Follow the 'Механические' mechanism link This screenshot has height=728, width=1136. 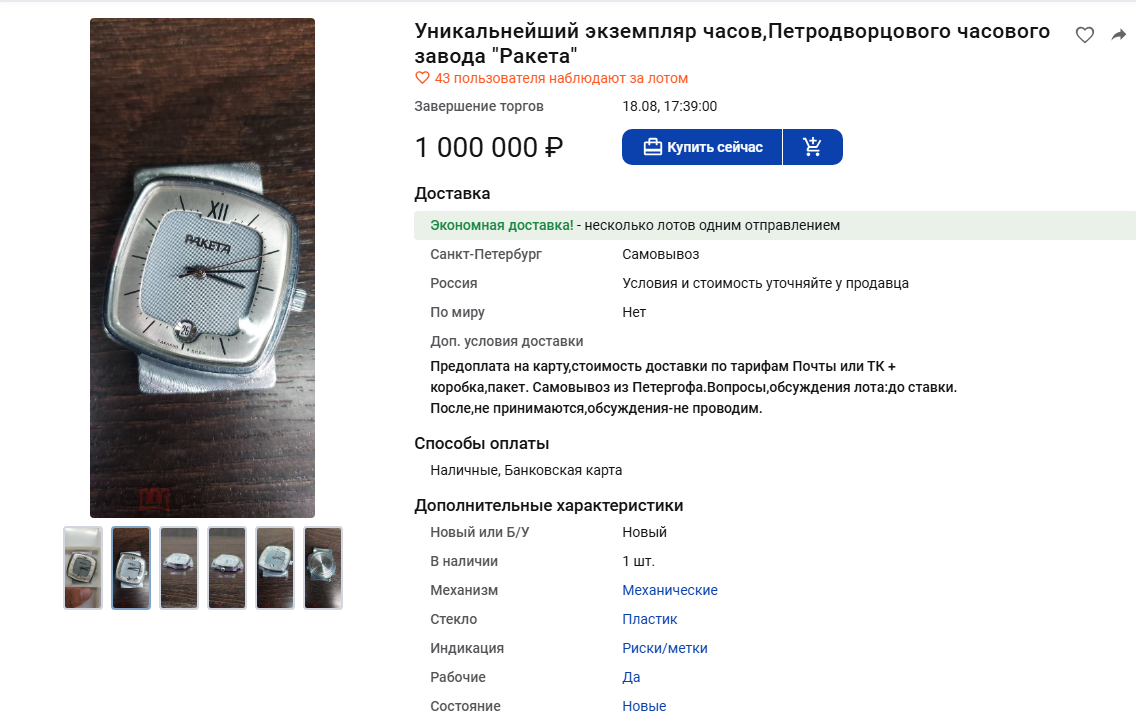tap(670, 590)
